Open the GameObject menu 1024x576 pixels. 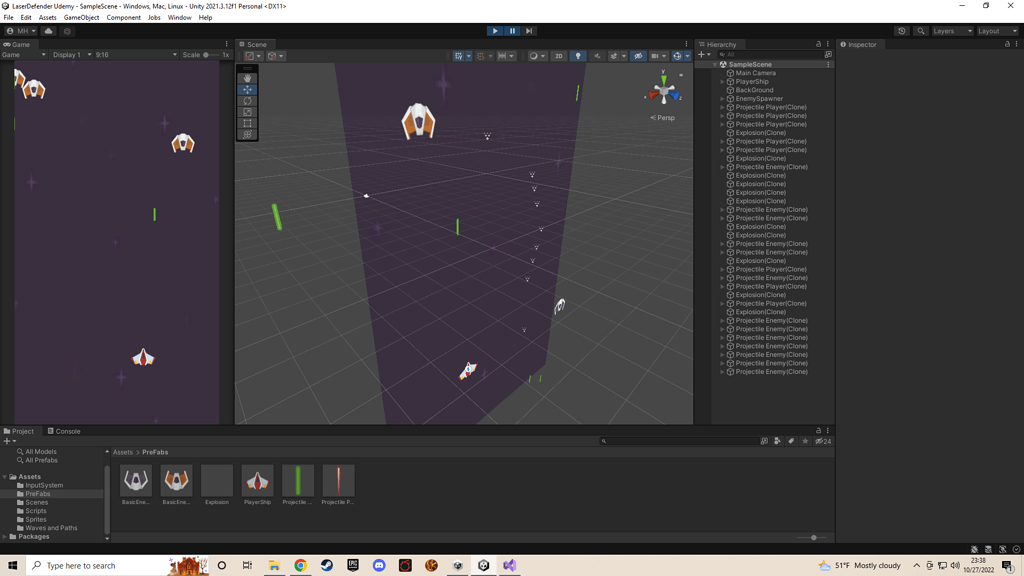pos(81,17)
